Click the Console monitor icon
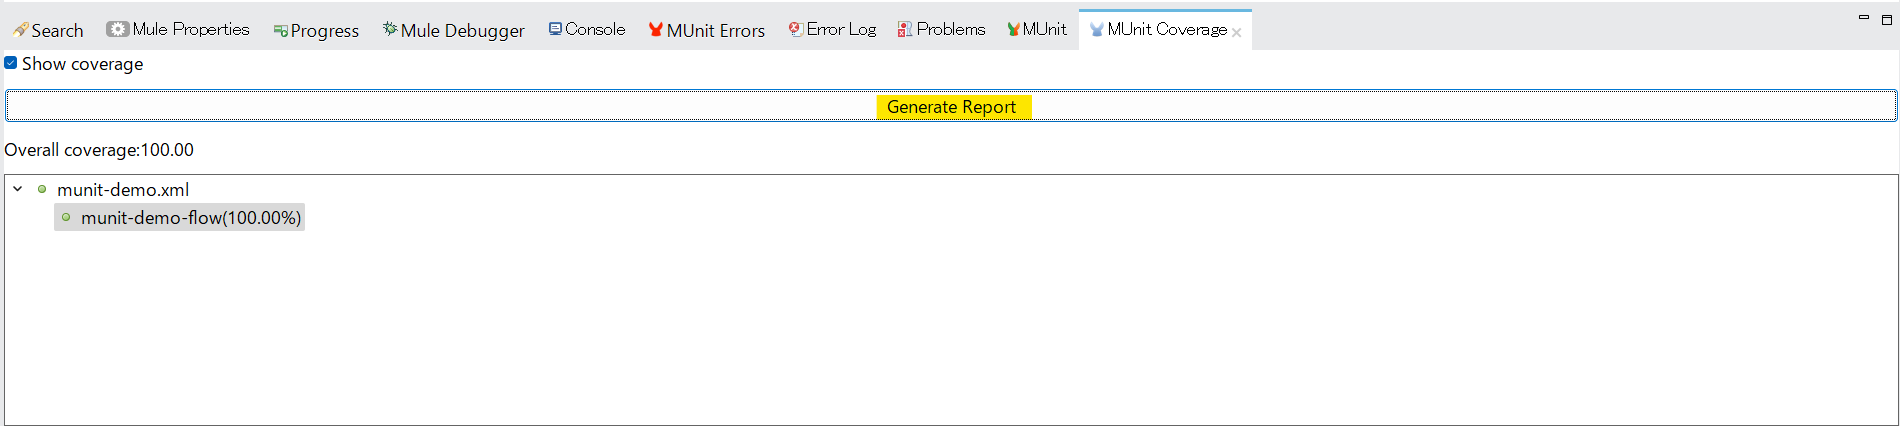 coord(555,29)
